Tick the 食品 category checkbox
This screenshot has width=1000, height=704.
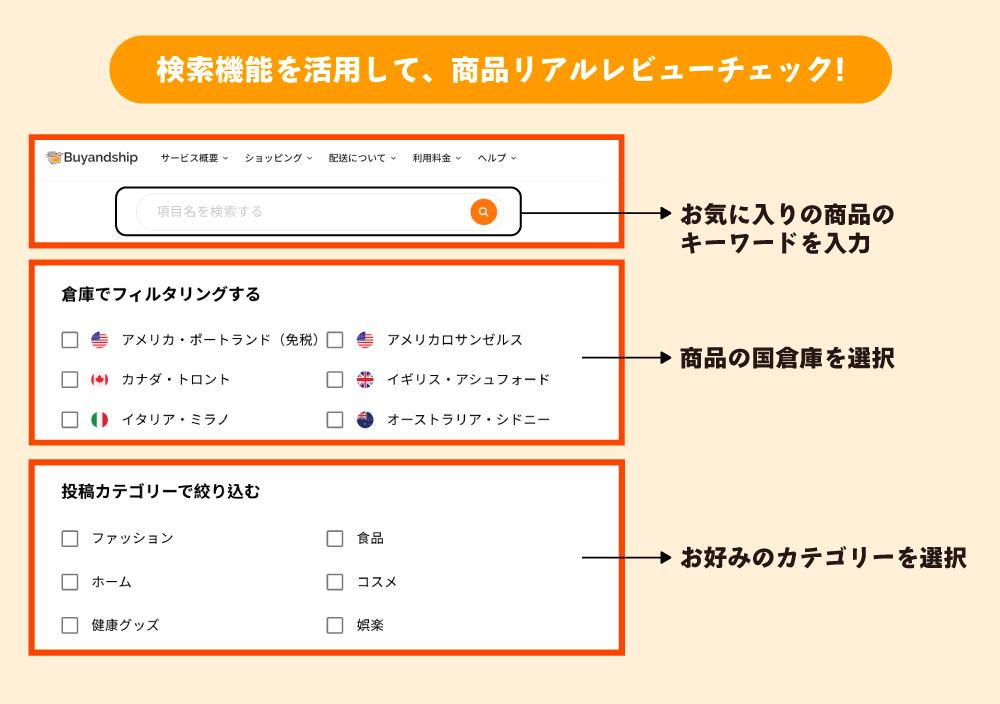[x=335, y=539]
